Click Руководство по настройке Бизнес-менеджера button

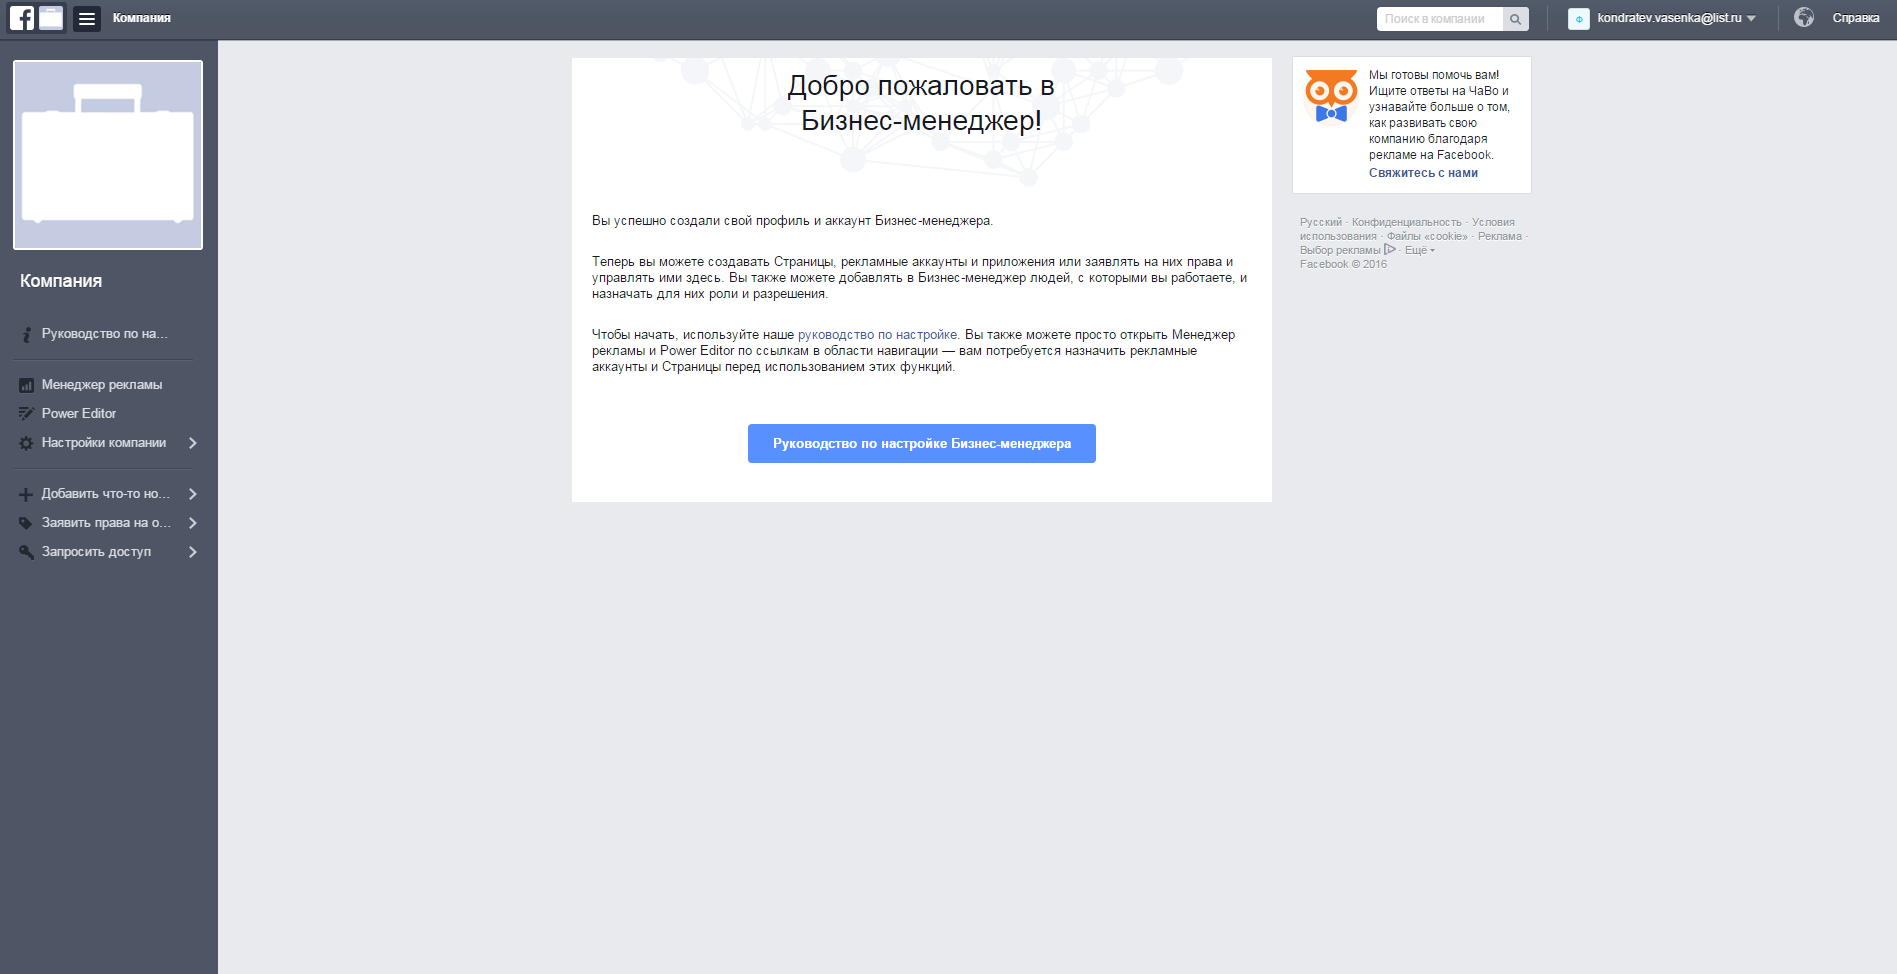click(922, 444)
